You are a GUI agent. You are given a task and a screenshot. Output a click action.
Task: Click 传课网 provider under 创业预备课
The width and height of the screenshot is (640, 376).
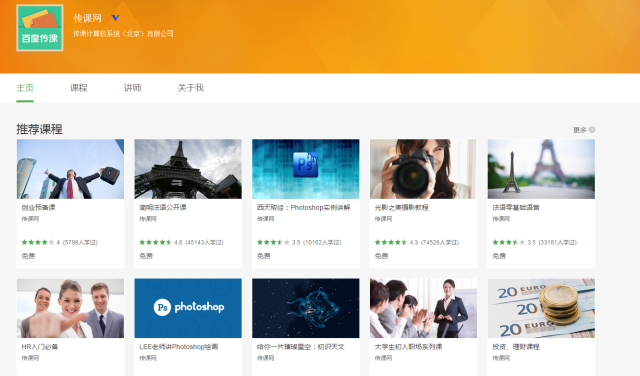pos(30,219)
